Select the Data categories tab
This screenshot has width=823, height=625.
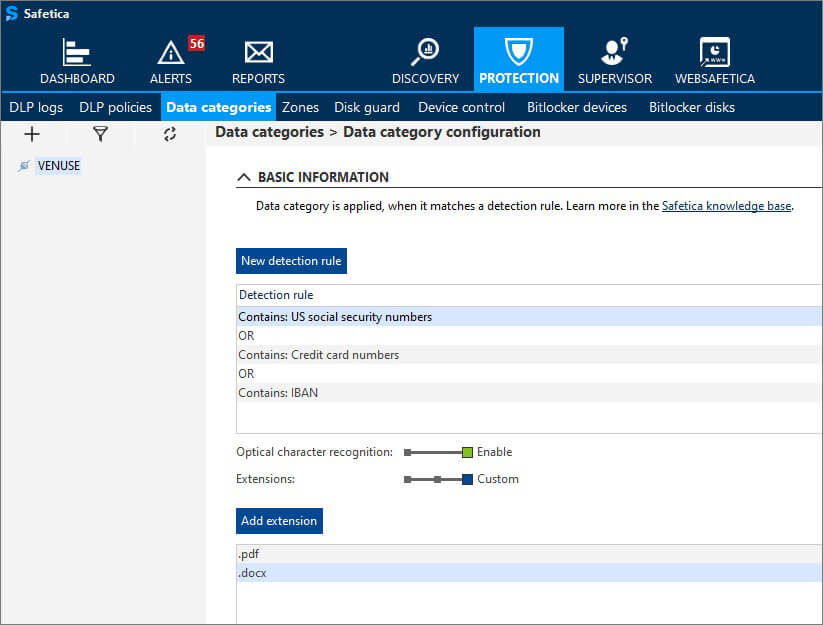pyautogui.click(x=218, y=107)
